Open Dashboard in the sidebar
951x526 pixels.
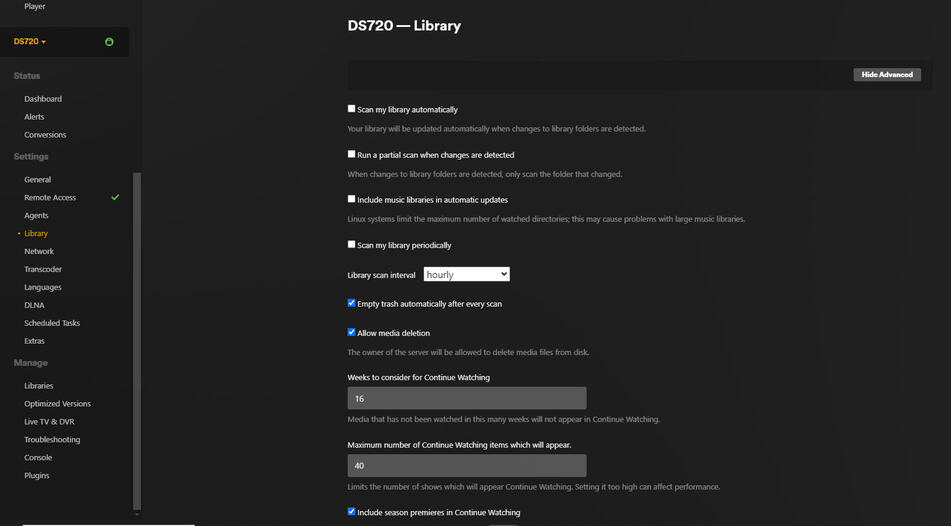pos(43,99)
